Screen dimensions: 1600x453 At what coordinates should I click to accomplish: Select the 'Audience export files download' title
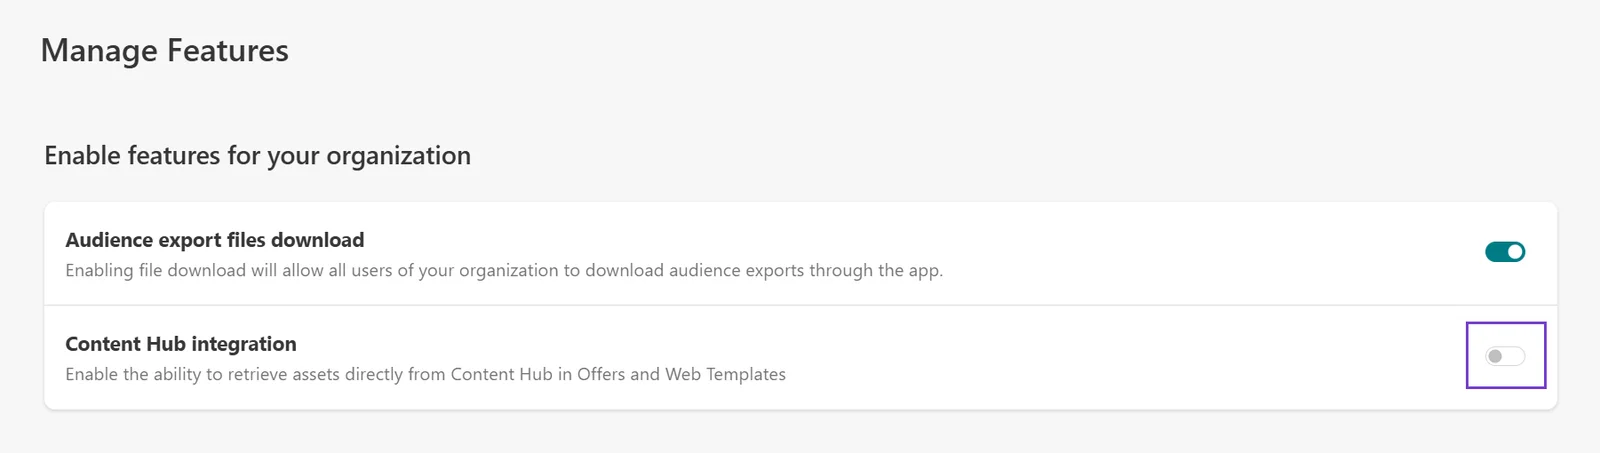pyautogui.click(x=215, y=240)
